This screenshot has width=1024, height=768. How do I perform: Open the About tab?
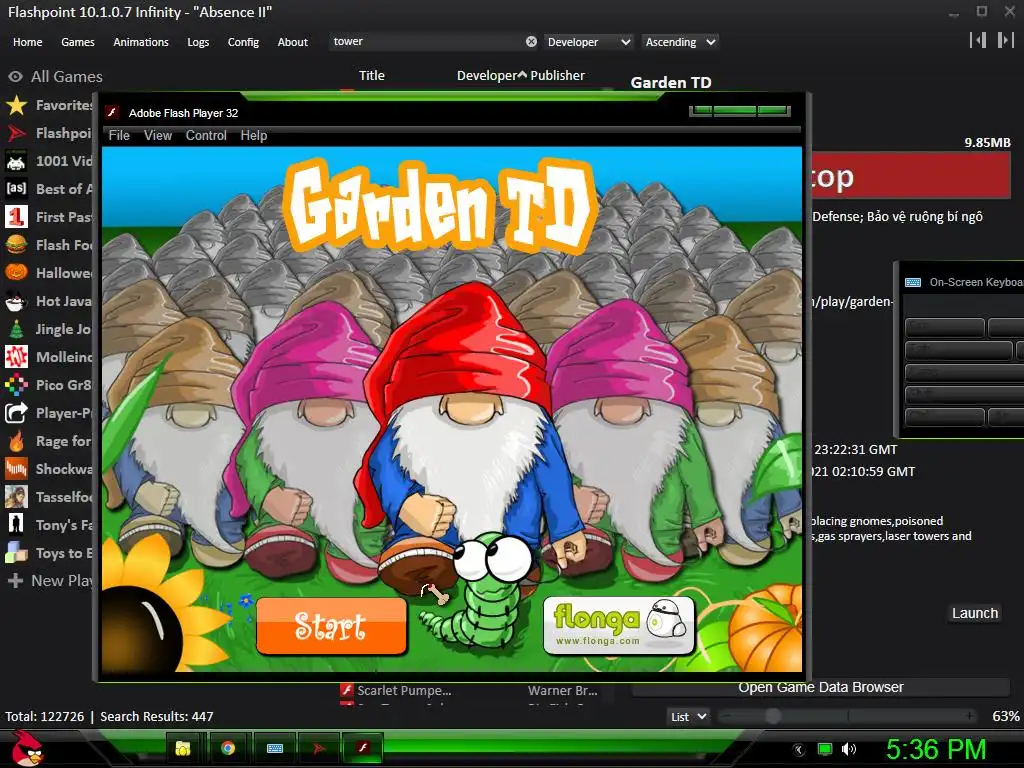tap(293, 42)
